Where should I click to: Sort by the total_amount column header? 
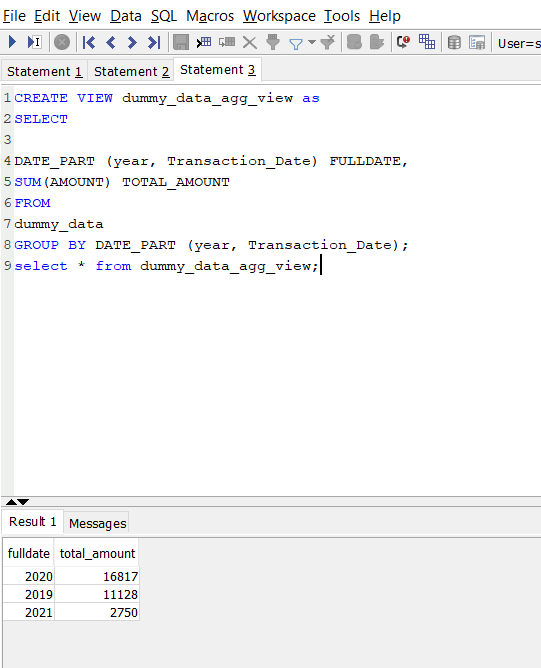(x=97, y=553)
